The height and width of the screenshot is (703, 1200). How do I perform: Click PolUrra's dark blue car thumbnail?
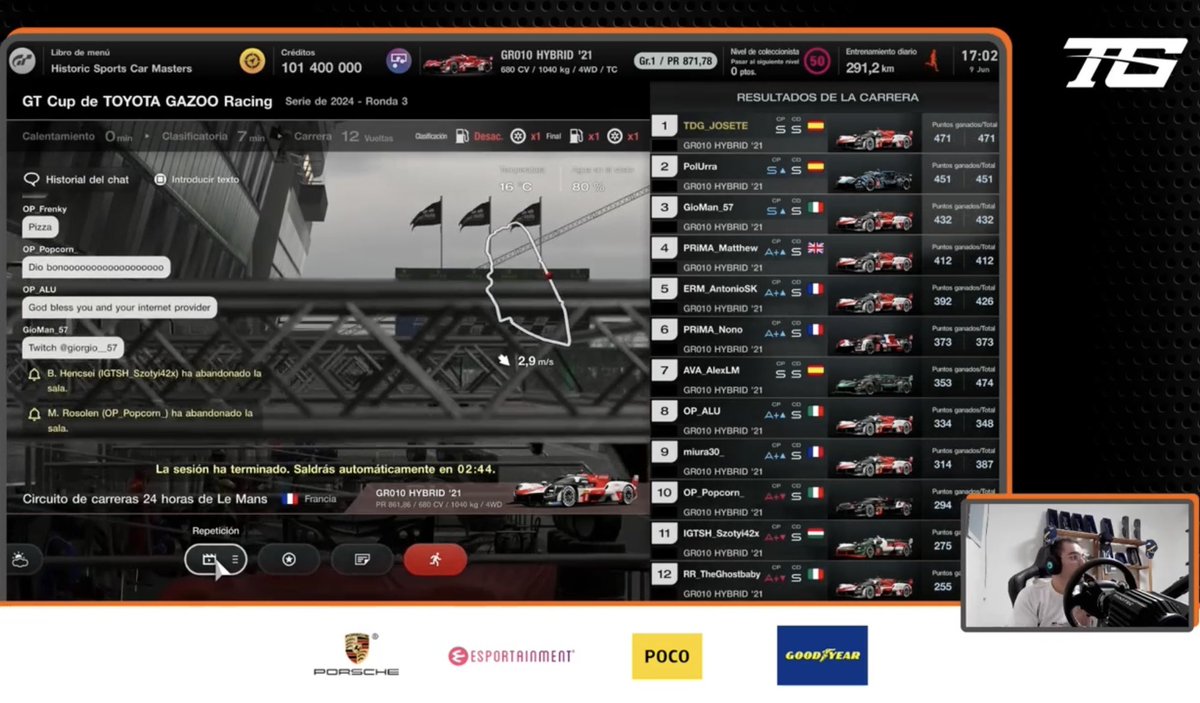pyautogui.click(x=874, y=178)
